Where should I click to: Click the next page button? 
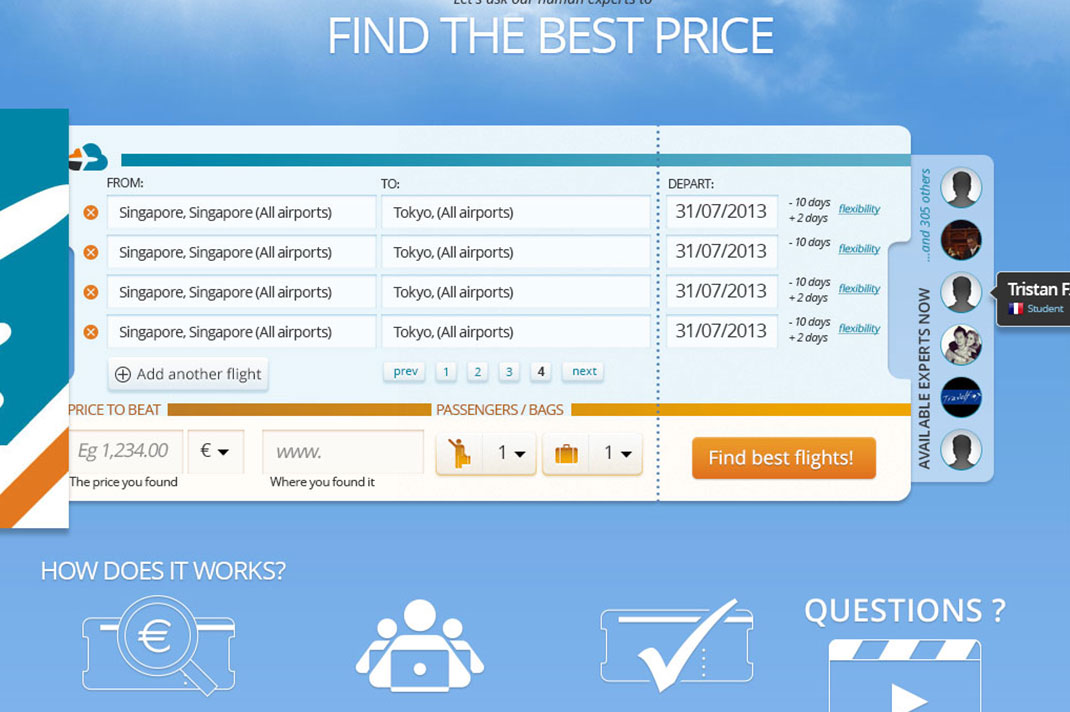(584, 372)
